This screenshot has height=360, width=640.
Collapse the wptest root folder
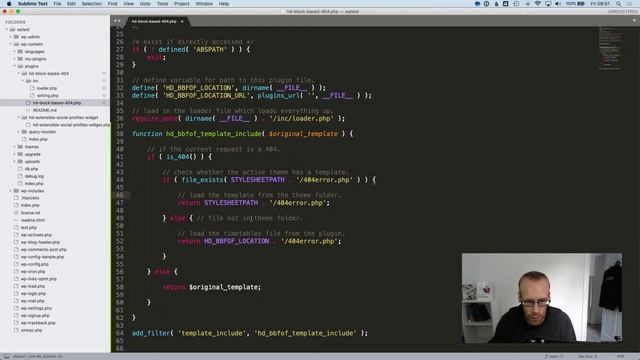(x=7, y=29)
